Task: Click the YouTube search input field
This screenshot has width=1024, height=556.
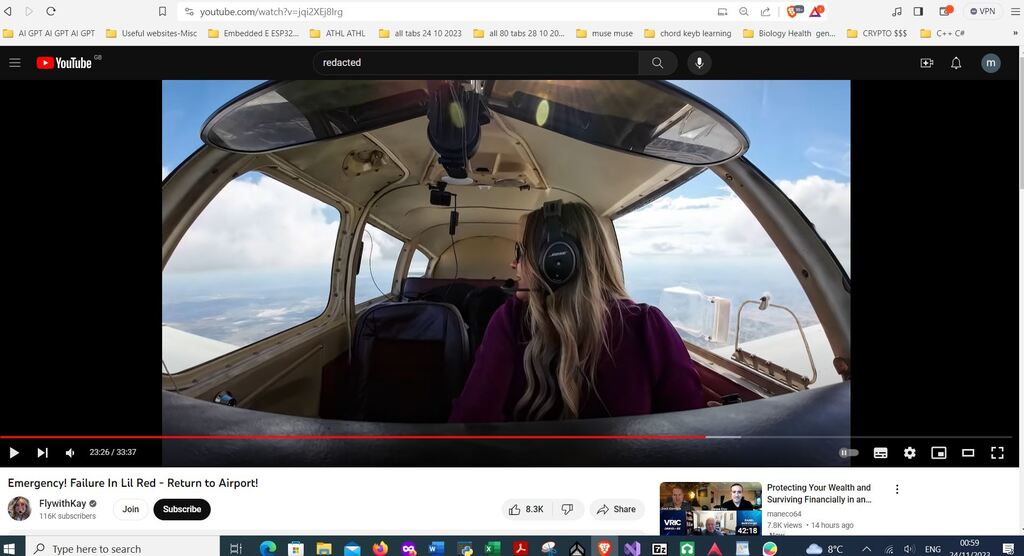Action: pos(476,63)
